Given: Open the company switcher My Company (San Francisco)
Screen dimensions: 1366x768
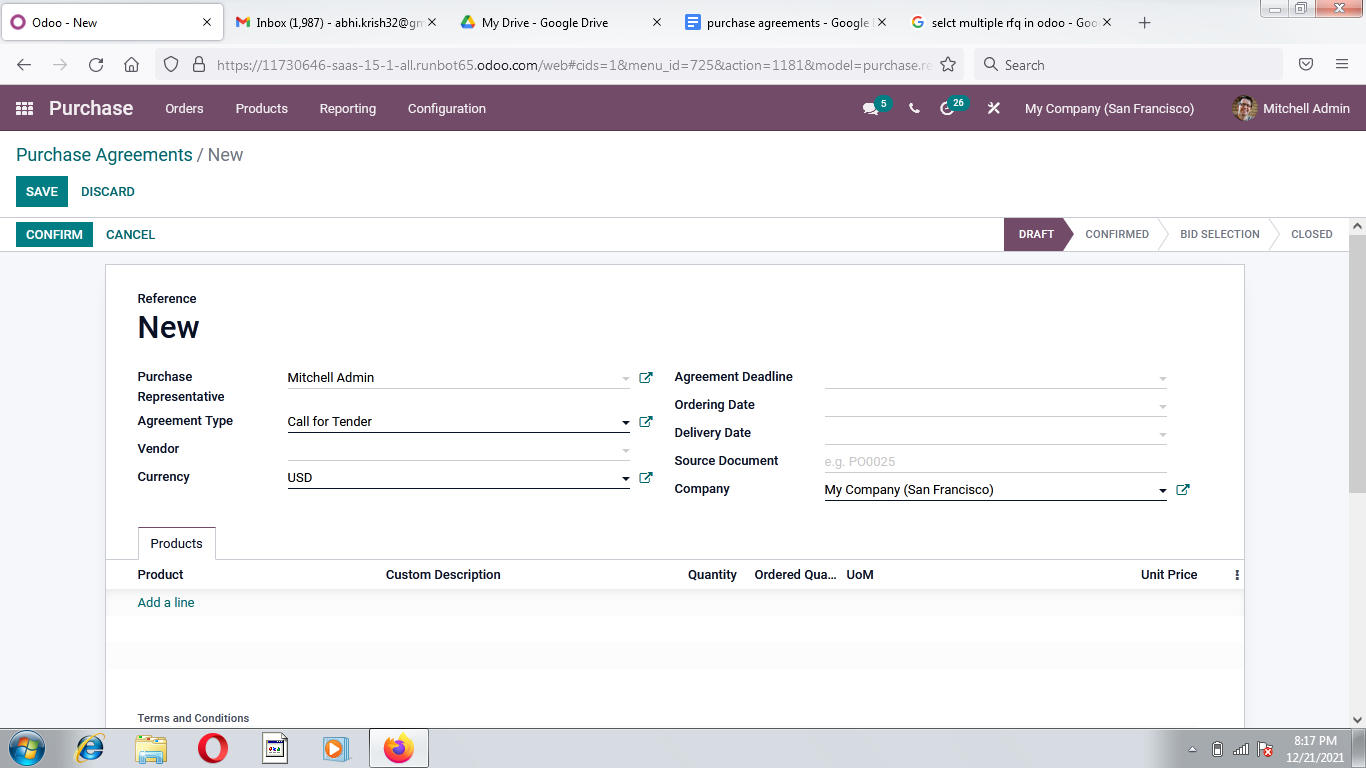Looking at the screenshot, I should point(1109,108).
